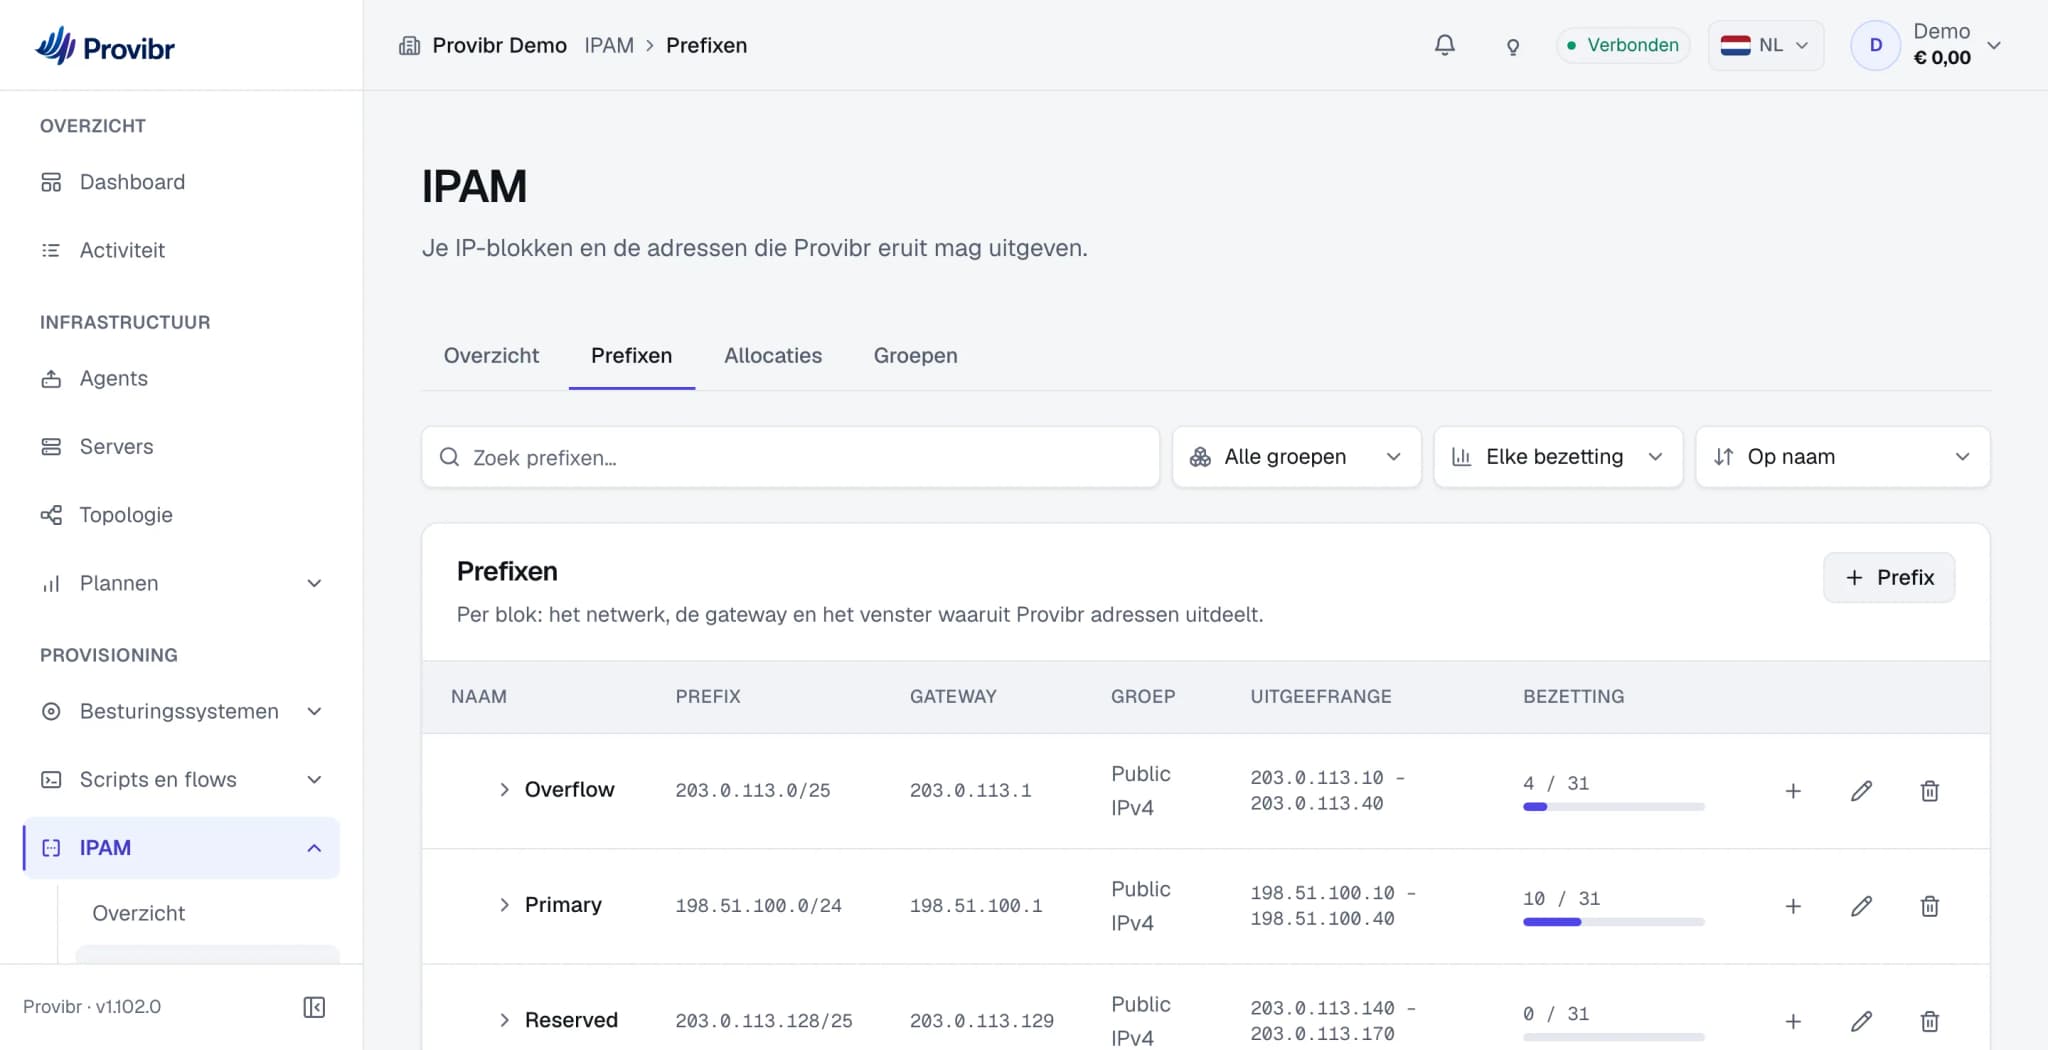Expand Plannen menu
The width and height of the screenshot is (2048, 1050).
(x=181, y=583)
